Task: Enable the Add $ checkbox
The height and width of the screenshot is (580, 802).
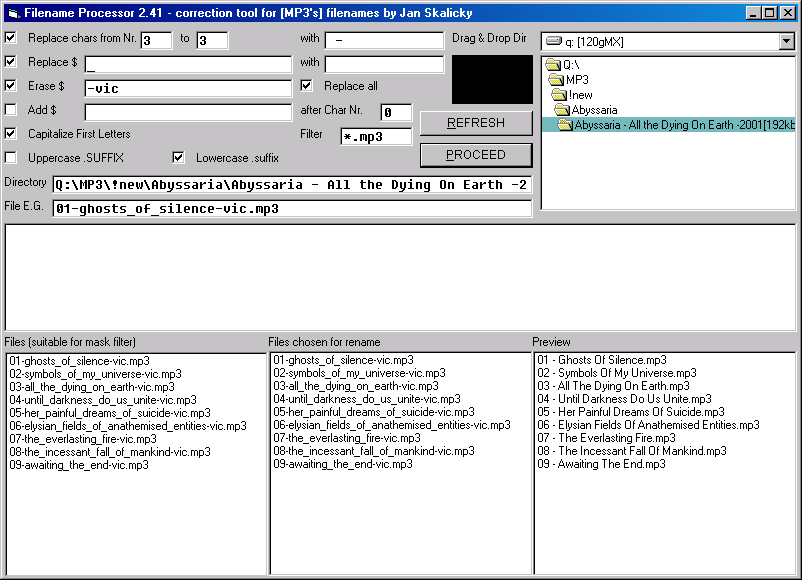Action: pyautogui.click(x=11, y=110)
